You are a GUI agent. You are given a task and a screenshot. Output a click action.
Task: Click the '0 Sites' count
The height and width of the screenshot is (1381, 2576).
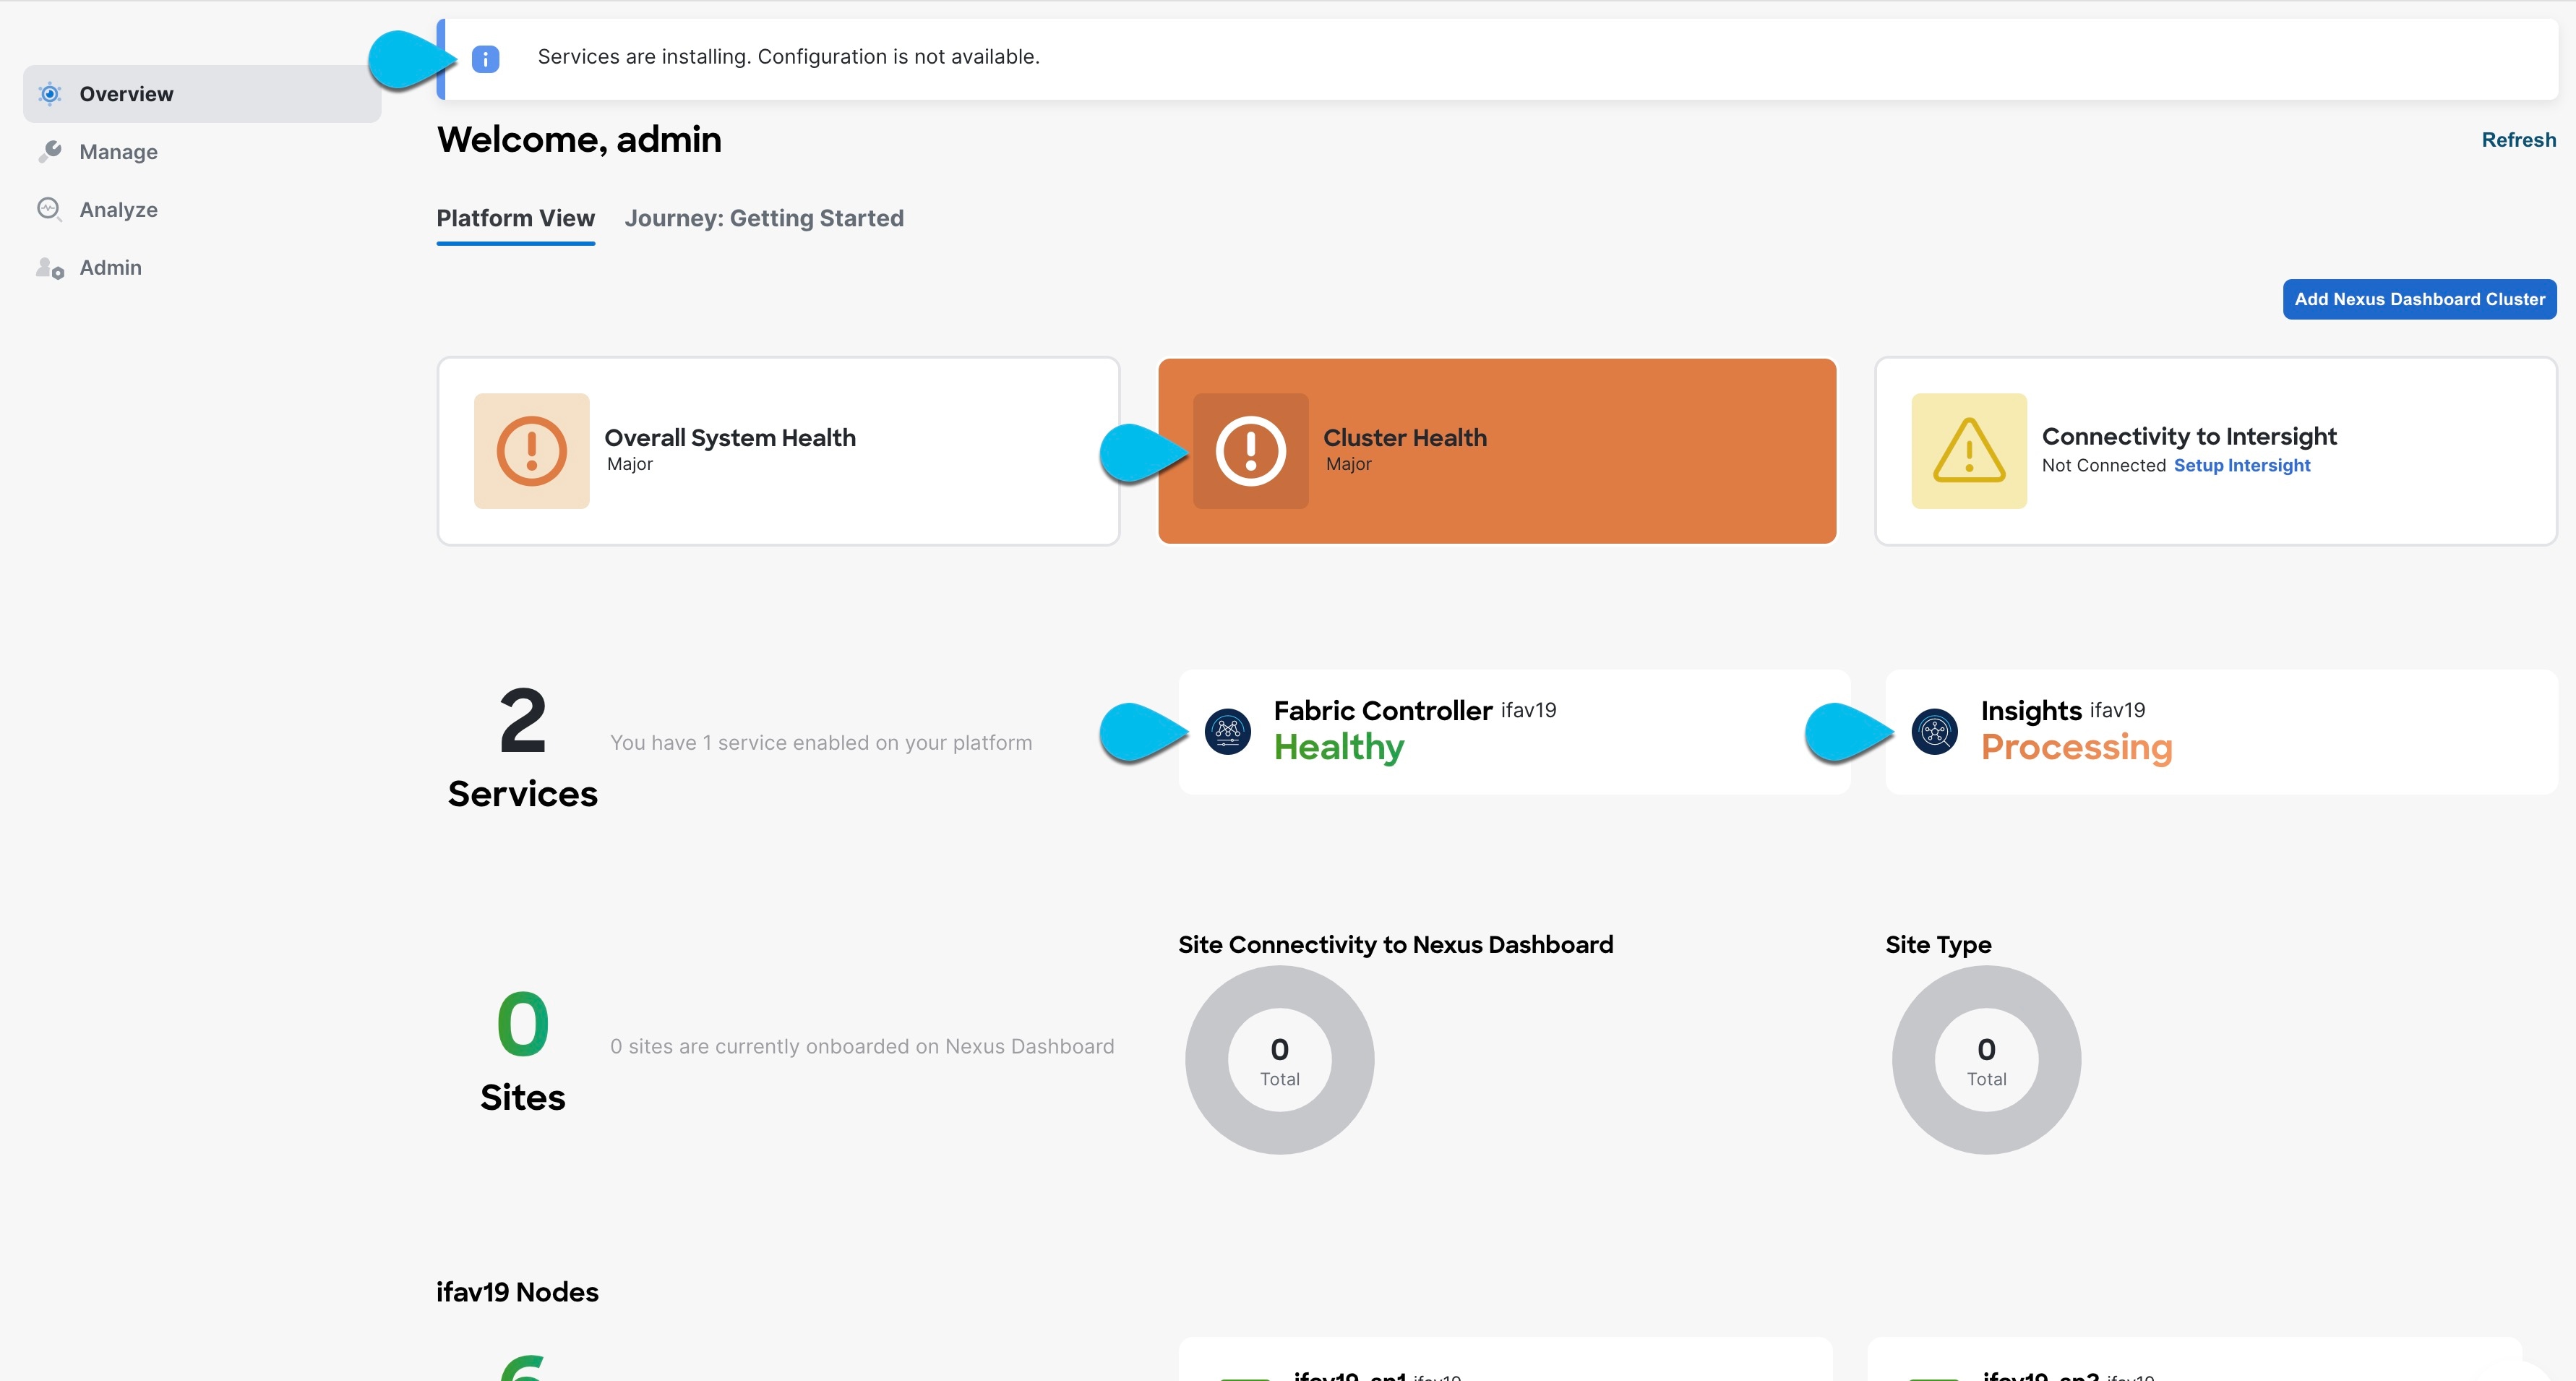coord(522,1052)
